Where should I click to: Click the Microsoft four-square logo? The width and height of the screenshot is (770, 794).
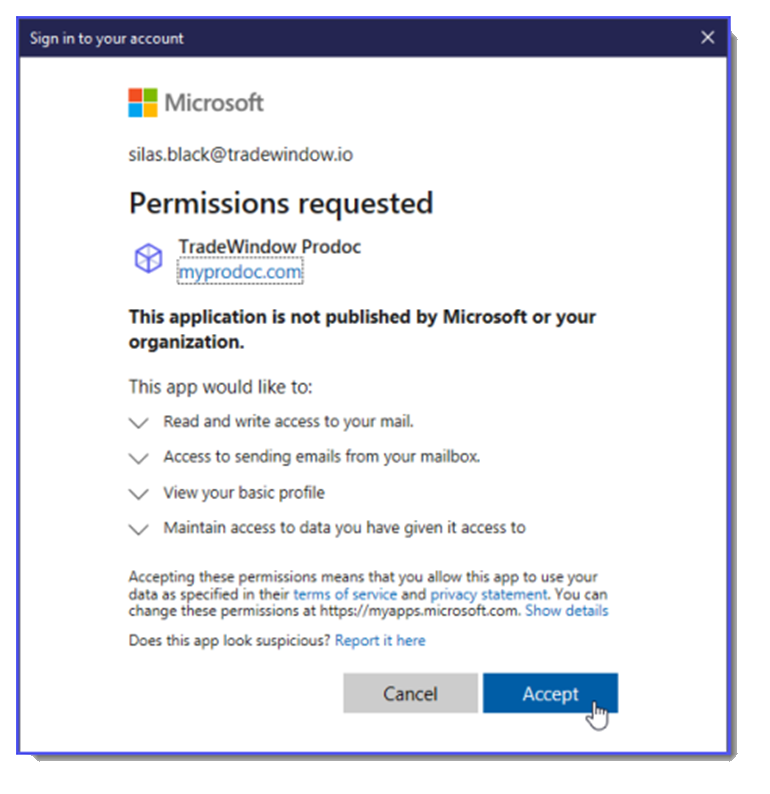143,103
